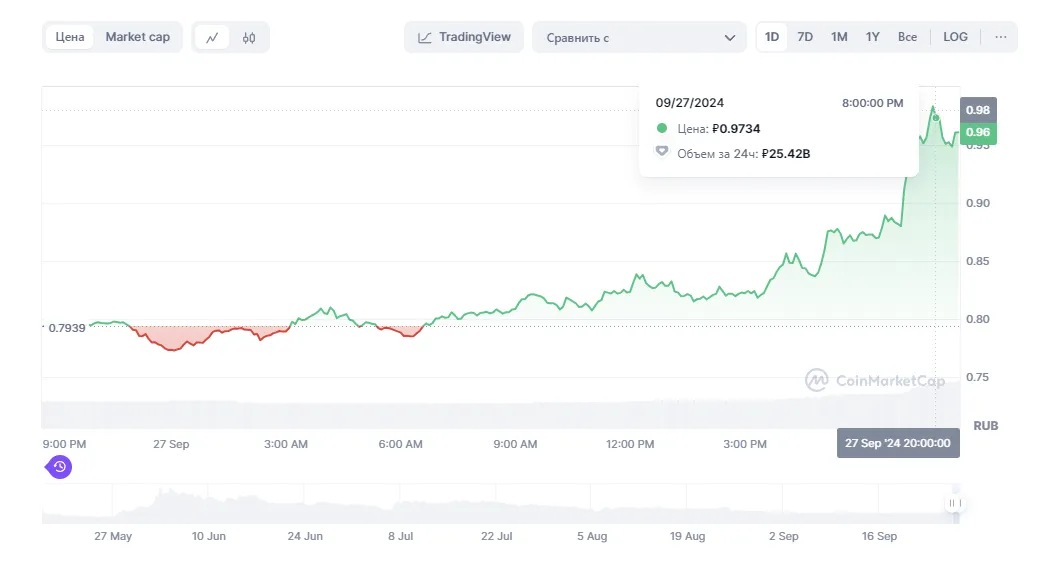Click the green price dot in tooltip
The image size is (1037, 563).
coord(661,128)
